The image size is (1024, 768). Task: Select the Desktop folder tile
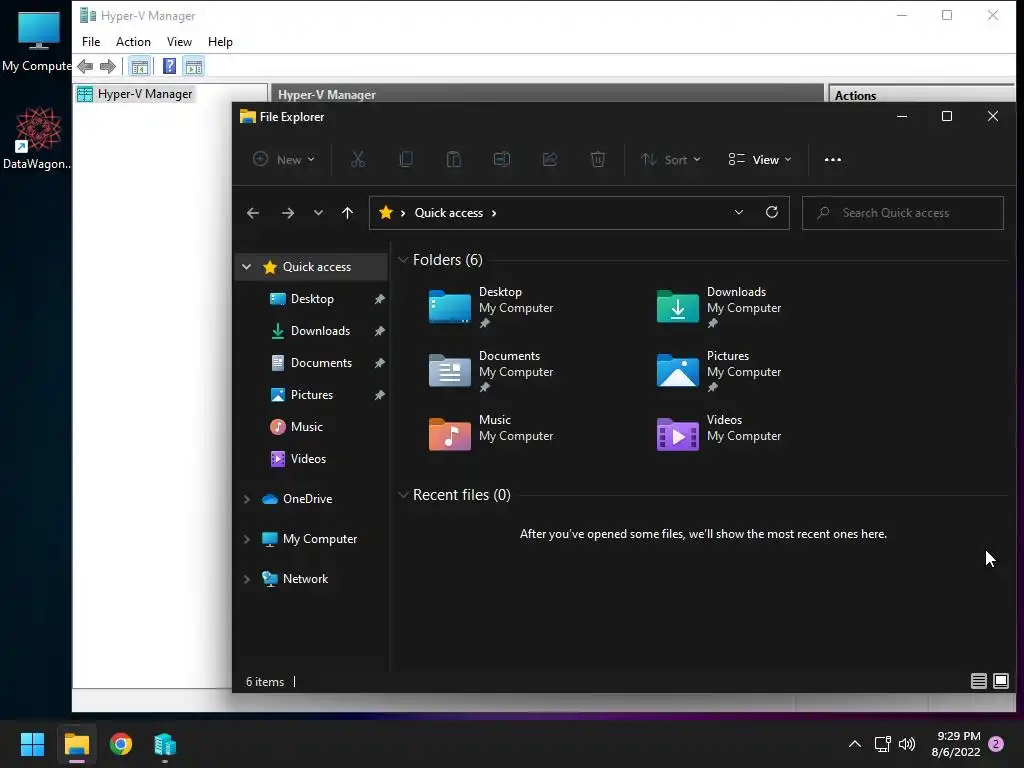[491, 307]
